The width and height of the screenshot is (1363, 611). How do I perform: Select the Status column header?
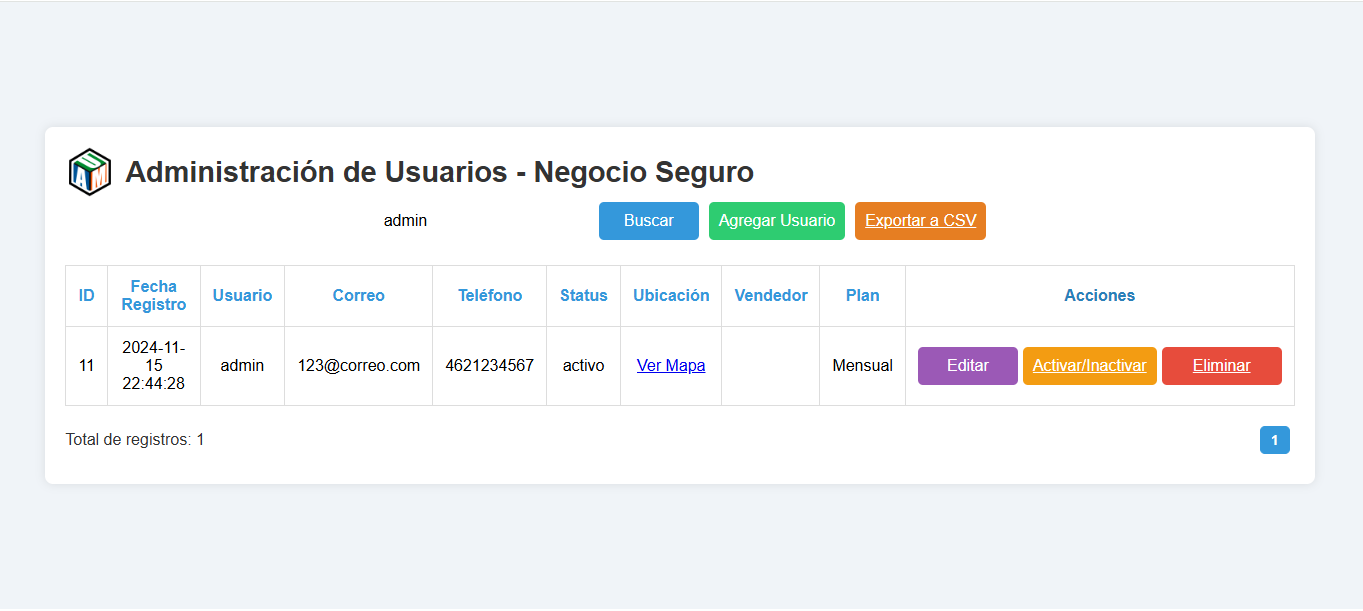[583, 295]
